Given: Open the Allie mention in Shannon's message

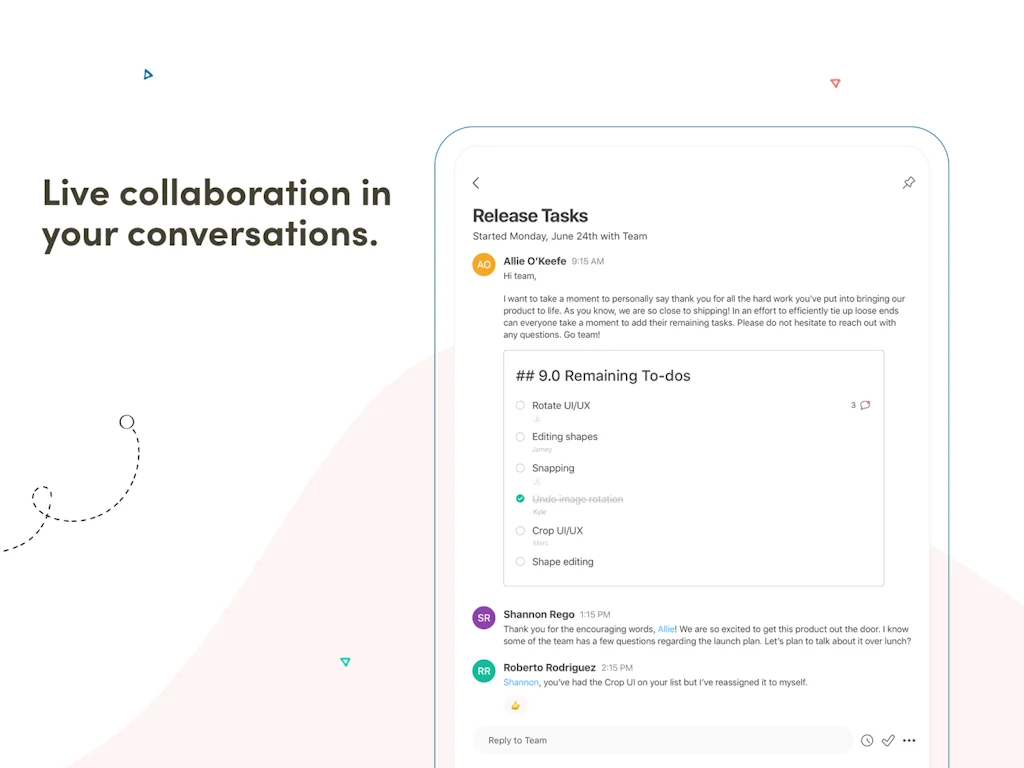Looking at the screenshot, I should pyautogui.click(x=666, y=628).
